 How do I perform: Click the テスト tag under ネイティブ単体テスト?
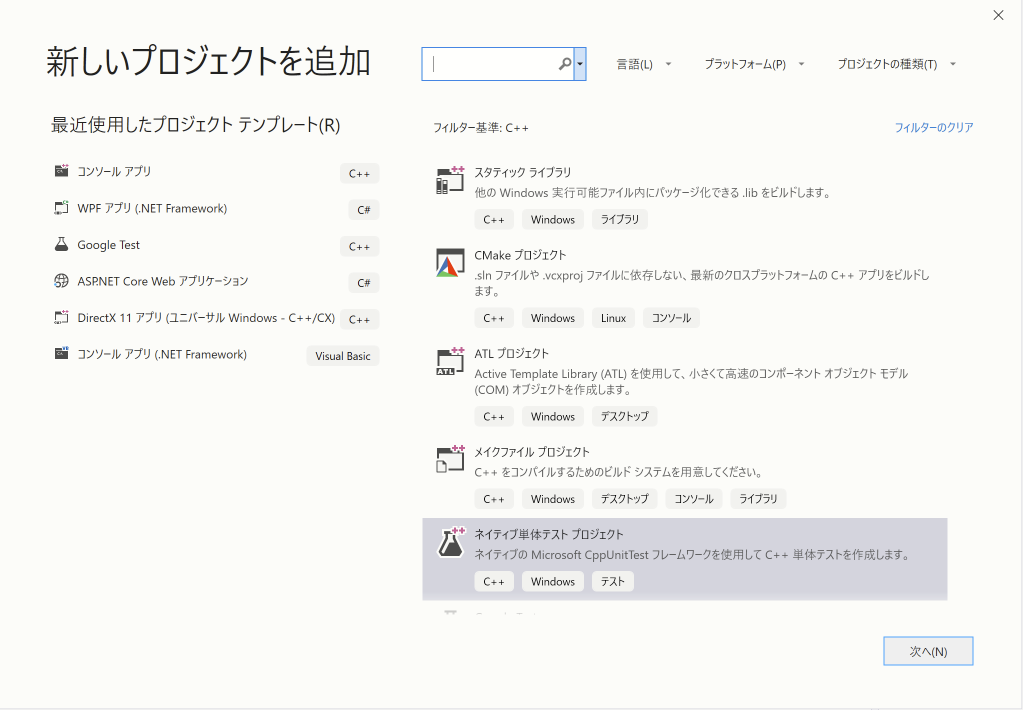(x=613, y=581)
